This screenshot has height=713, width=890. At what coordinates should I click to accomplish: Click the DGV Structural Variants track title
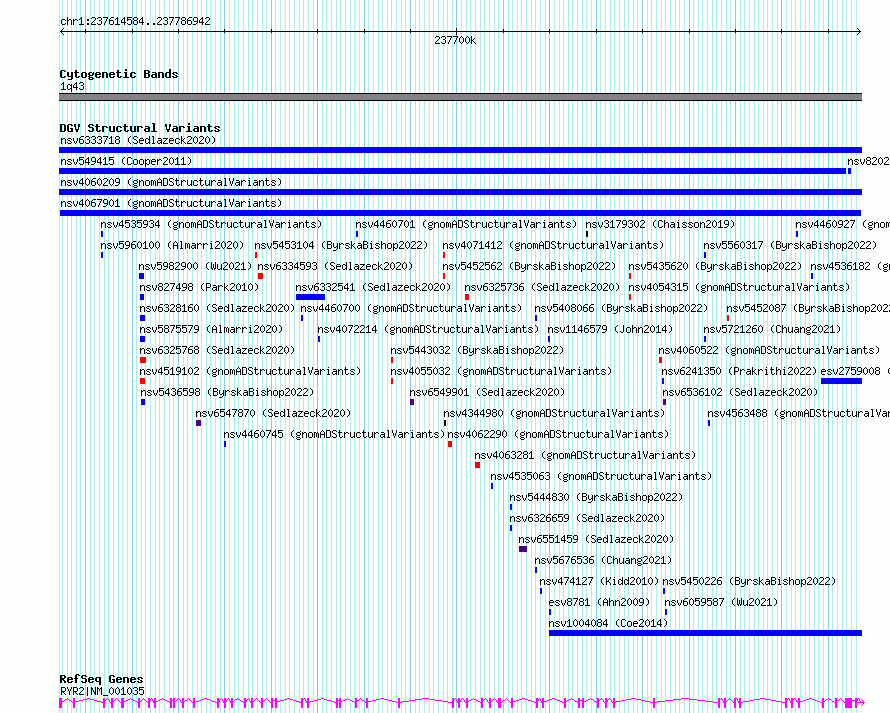(x=140, y=128)
